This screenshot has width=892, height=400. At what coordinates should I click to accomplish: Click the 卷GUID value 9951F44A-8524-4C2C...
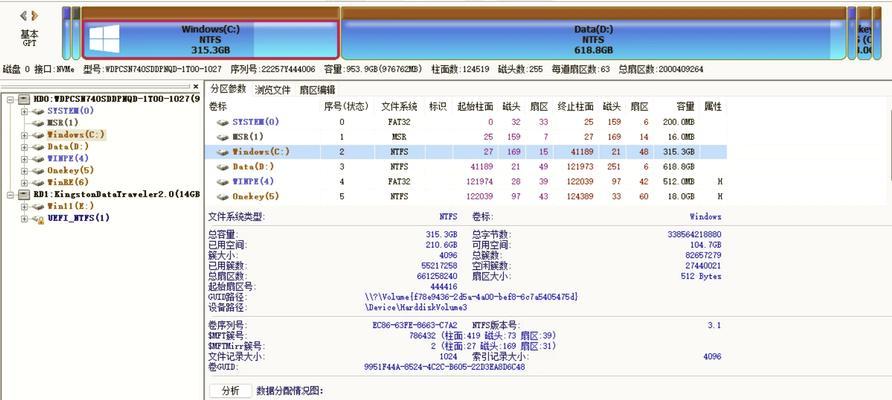pos(445,367)
